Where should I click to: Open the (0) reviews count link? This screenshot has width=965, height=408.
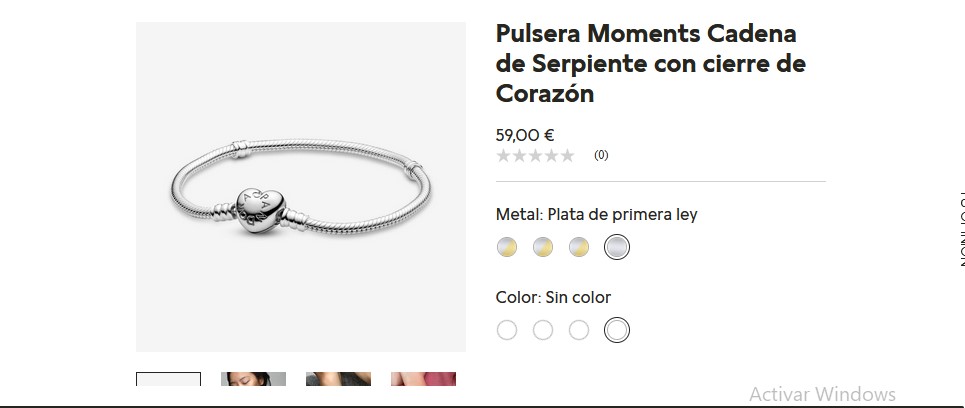click(601, 156)
